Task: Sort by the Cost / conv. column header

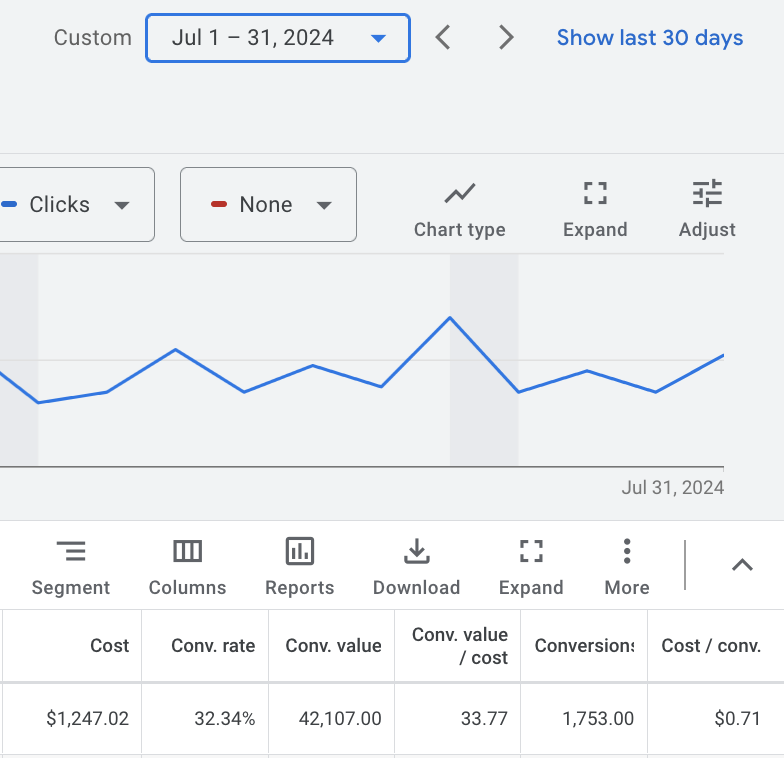Action: click(711, 646)
